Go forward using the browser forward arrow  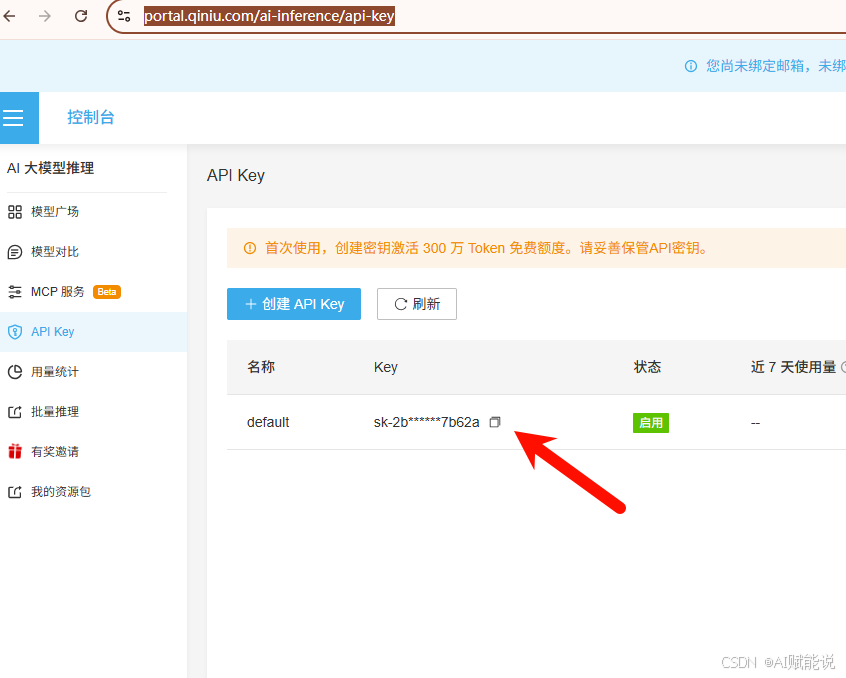point(45,16)
